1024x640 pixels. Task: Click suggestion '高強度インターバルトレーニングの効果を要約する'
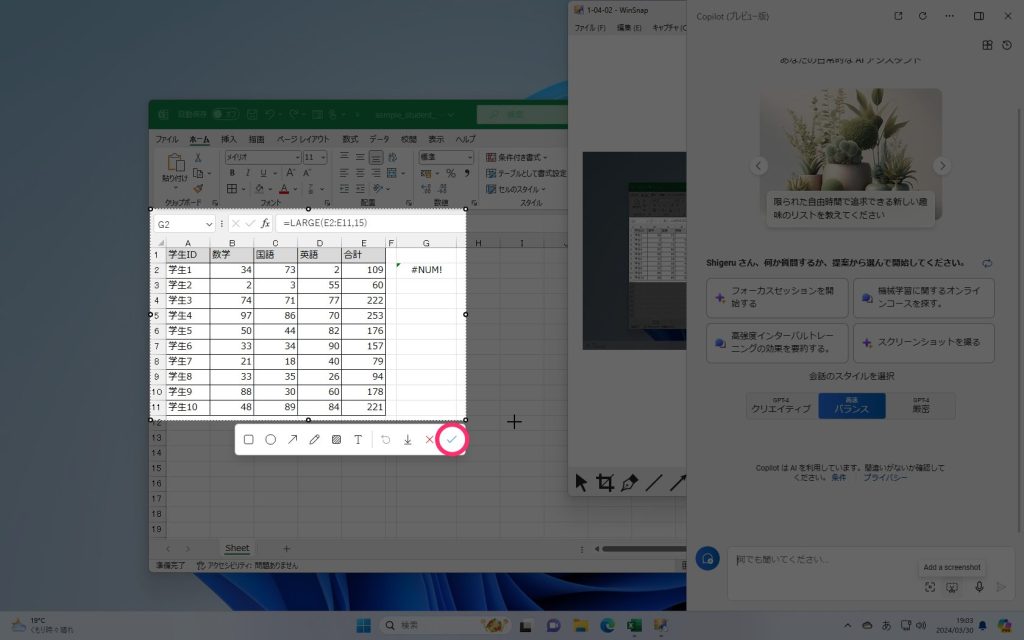pos(777,343)
